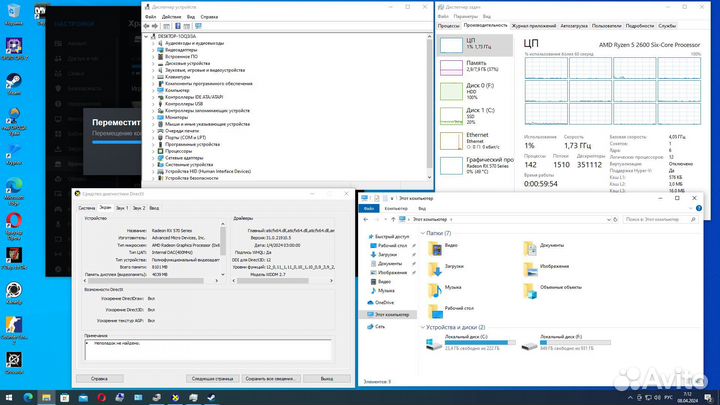Viewport: 720px width, 405px height.
Task: Switch to the Службы tab in Task Manager
Action: pyautogui.click(x=667, y=26)
